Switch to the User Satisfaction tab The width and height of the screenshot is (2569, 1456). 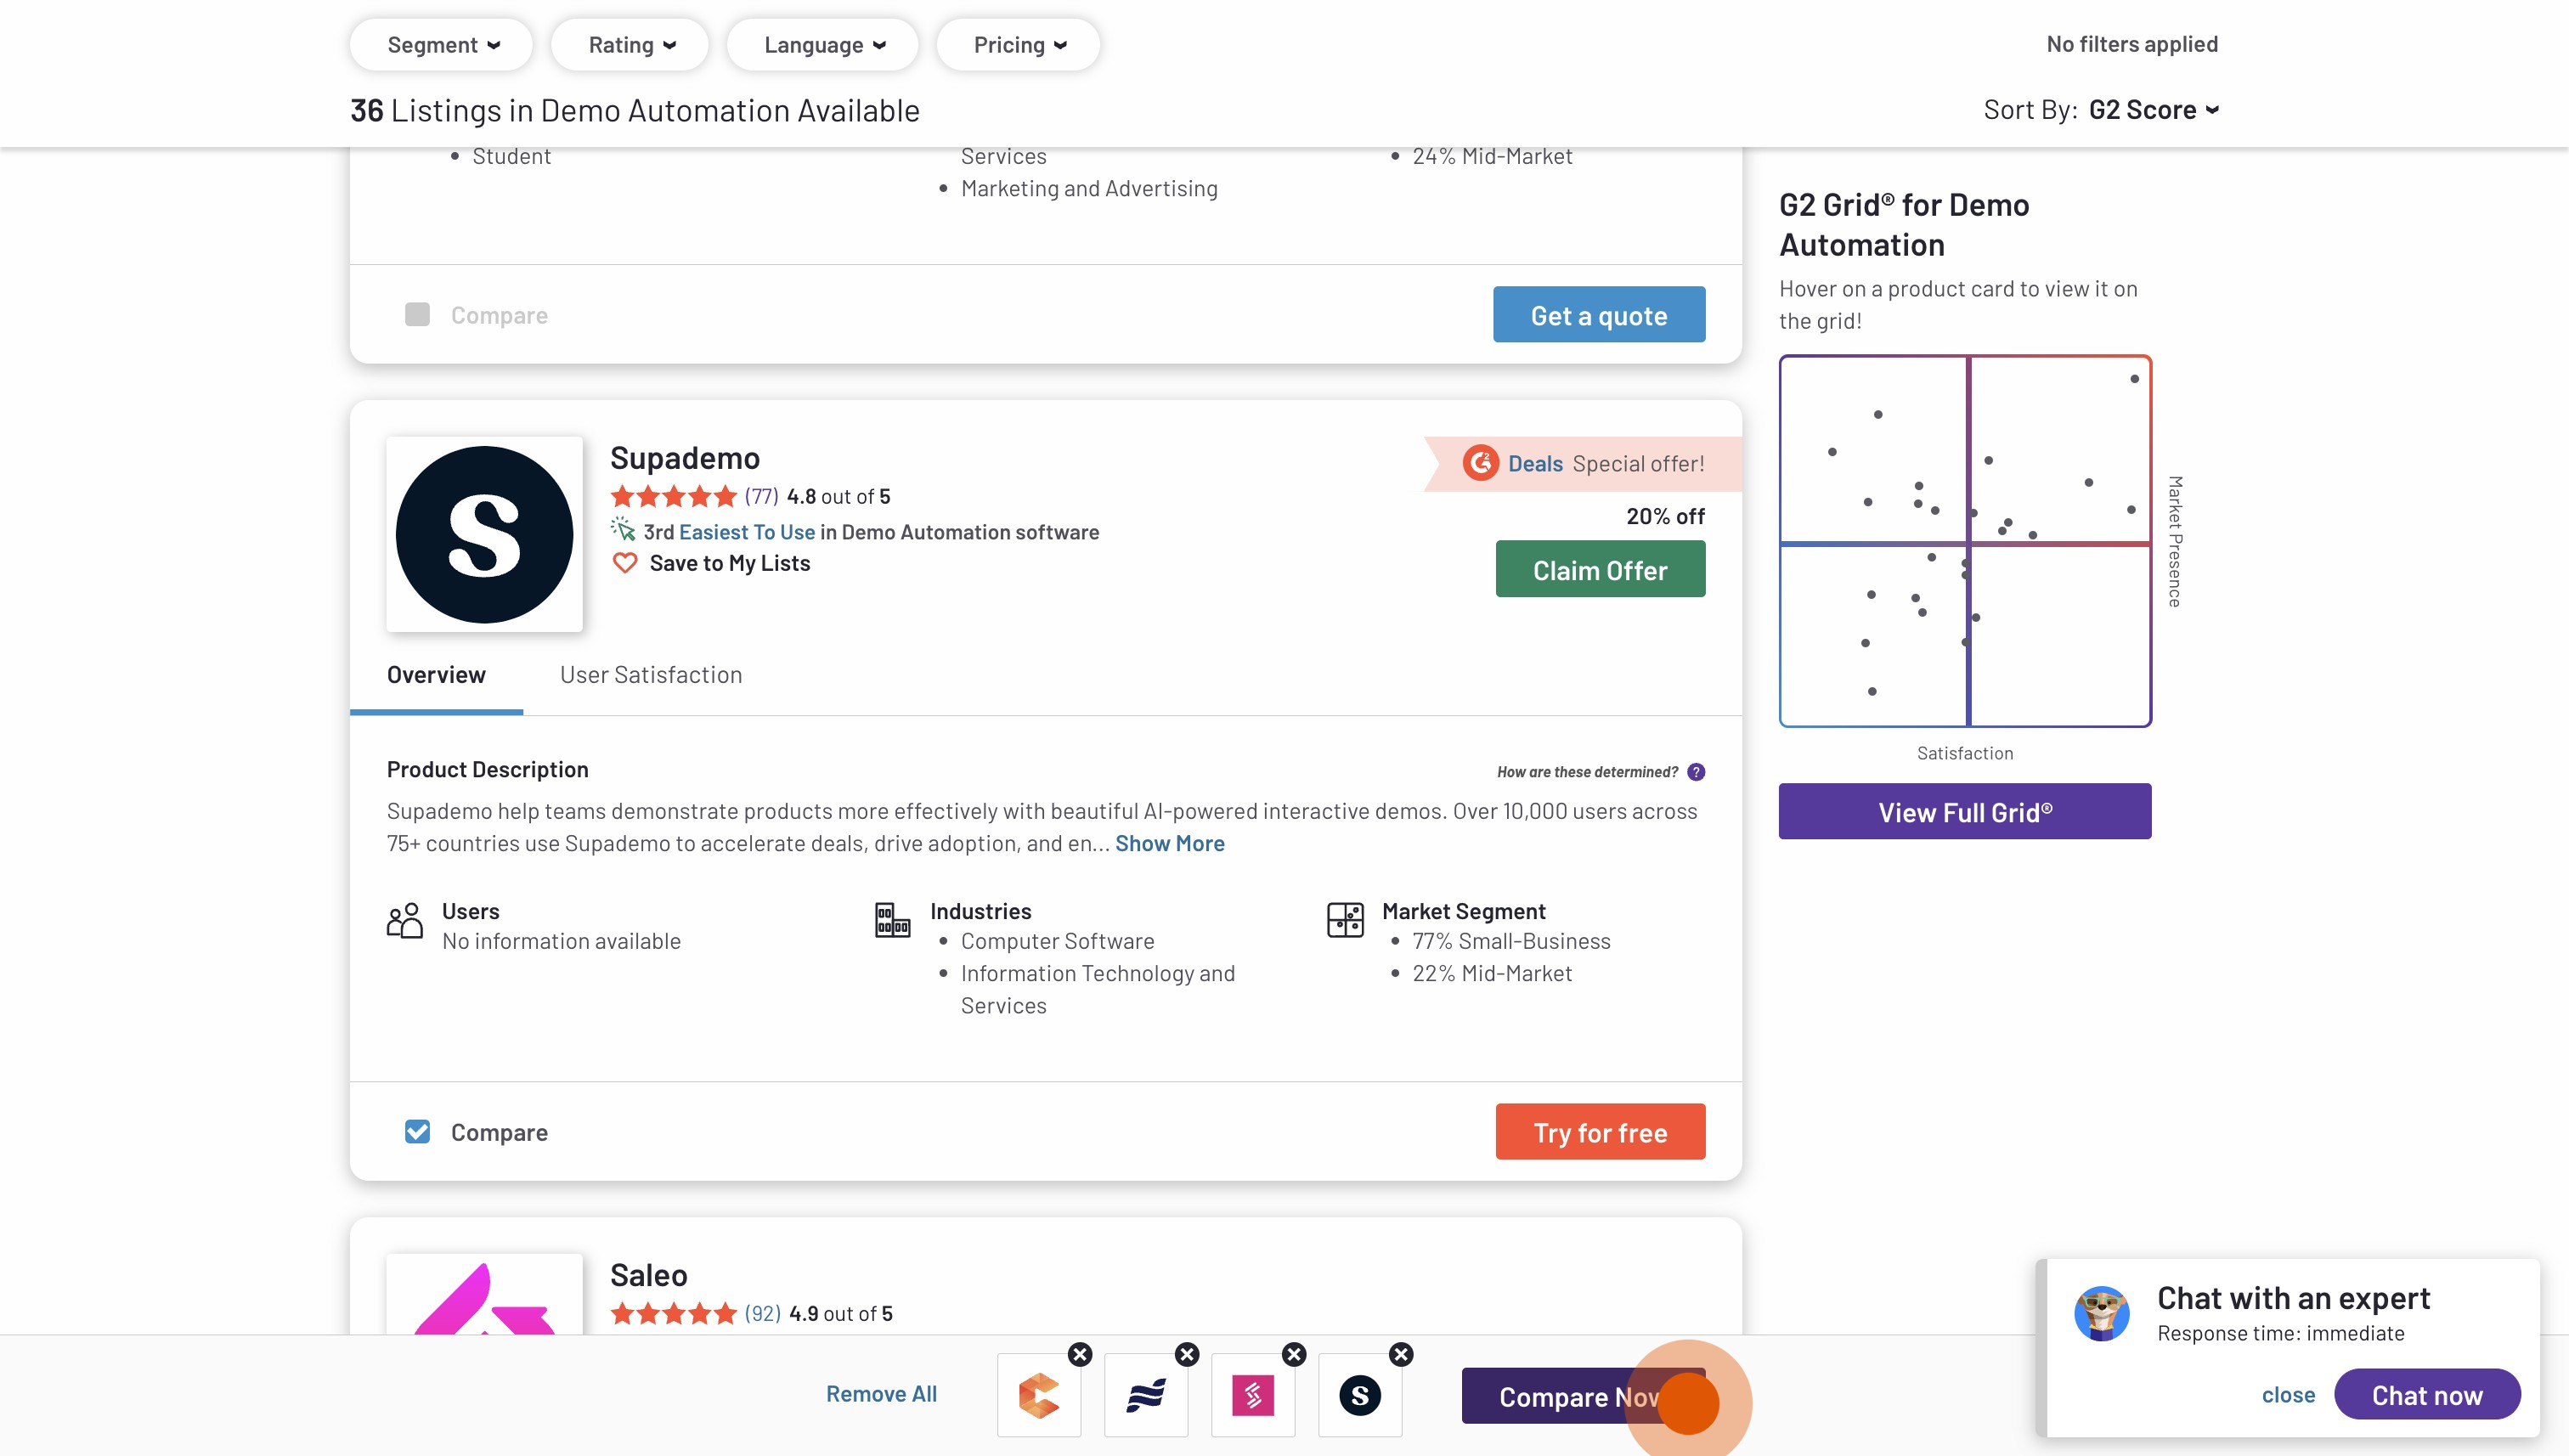(x=651, y=674)
